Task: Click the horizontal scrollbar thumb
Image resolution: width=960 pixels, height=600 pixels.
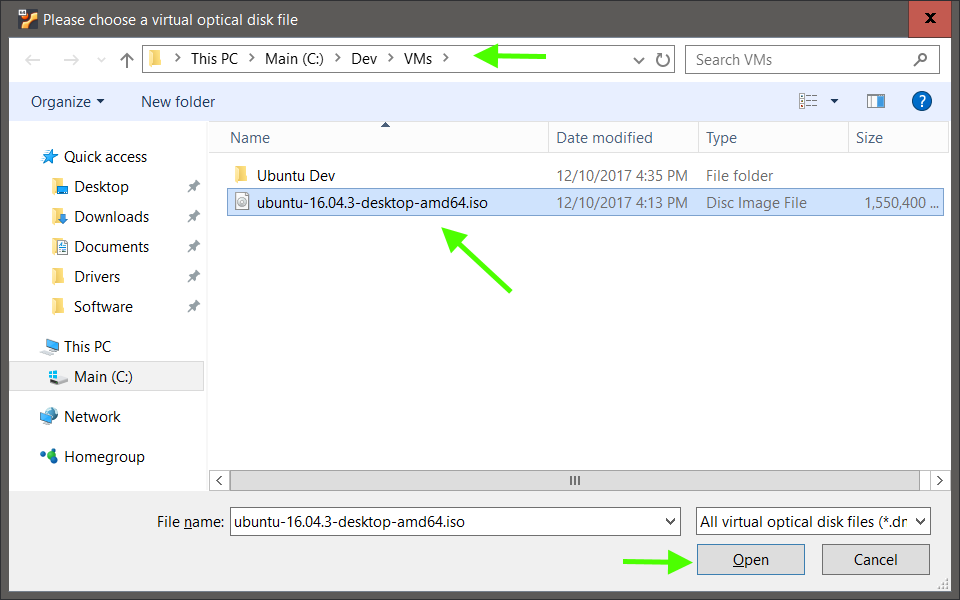Action: tap(574, 481)
